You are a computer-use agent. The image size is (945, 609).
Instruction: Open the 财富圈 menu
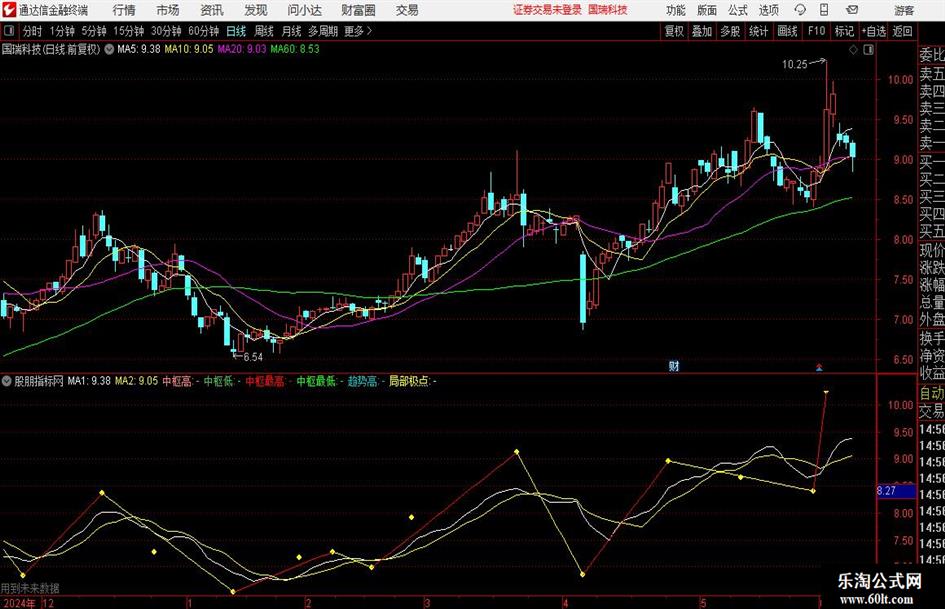358,10
